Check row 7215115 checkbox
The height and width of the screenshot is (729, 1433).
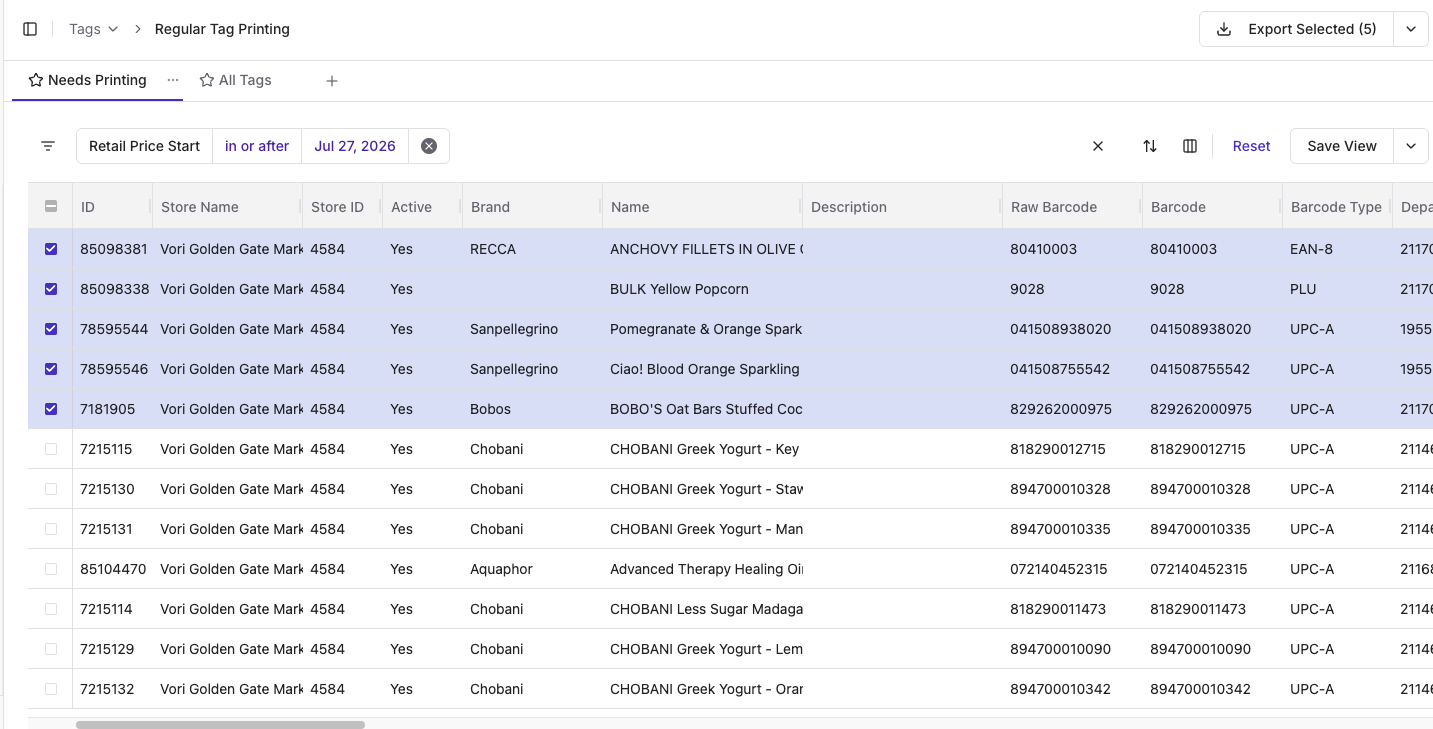[51, 449]
